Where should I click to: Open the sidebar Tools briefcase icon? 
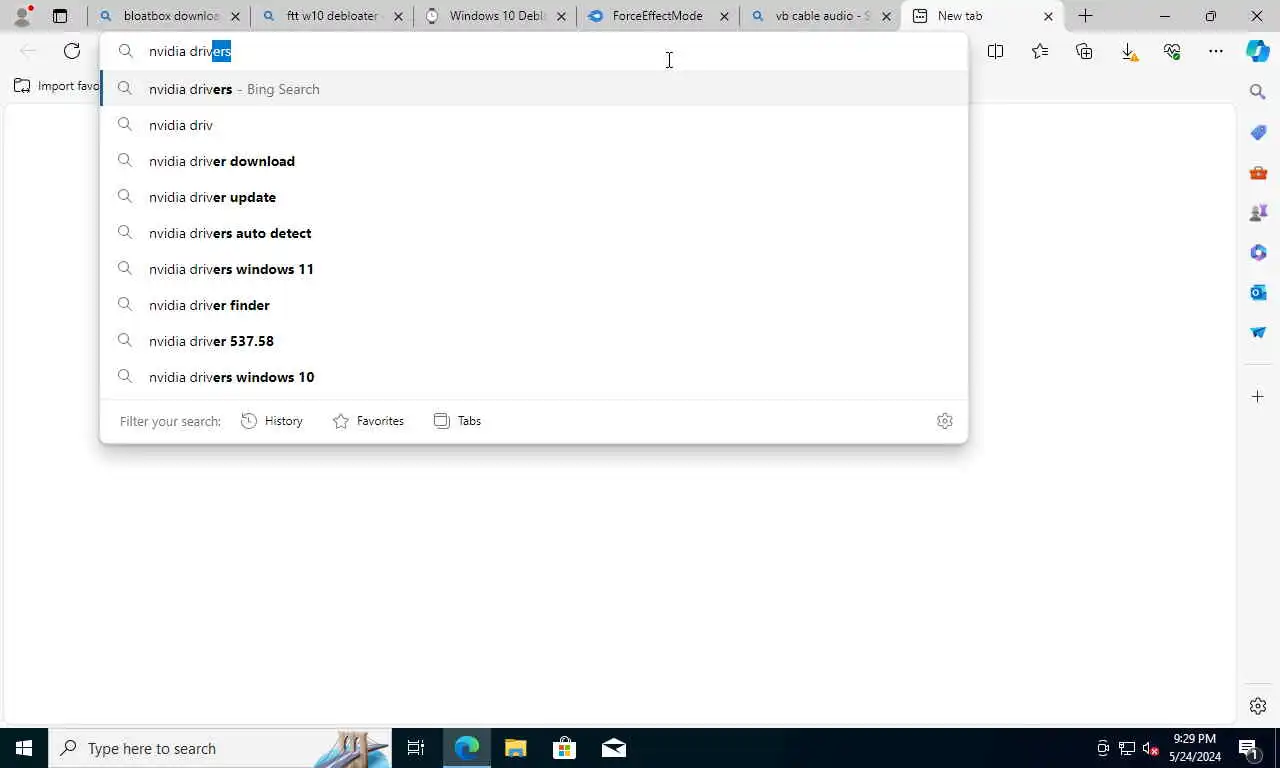1258,172
